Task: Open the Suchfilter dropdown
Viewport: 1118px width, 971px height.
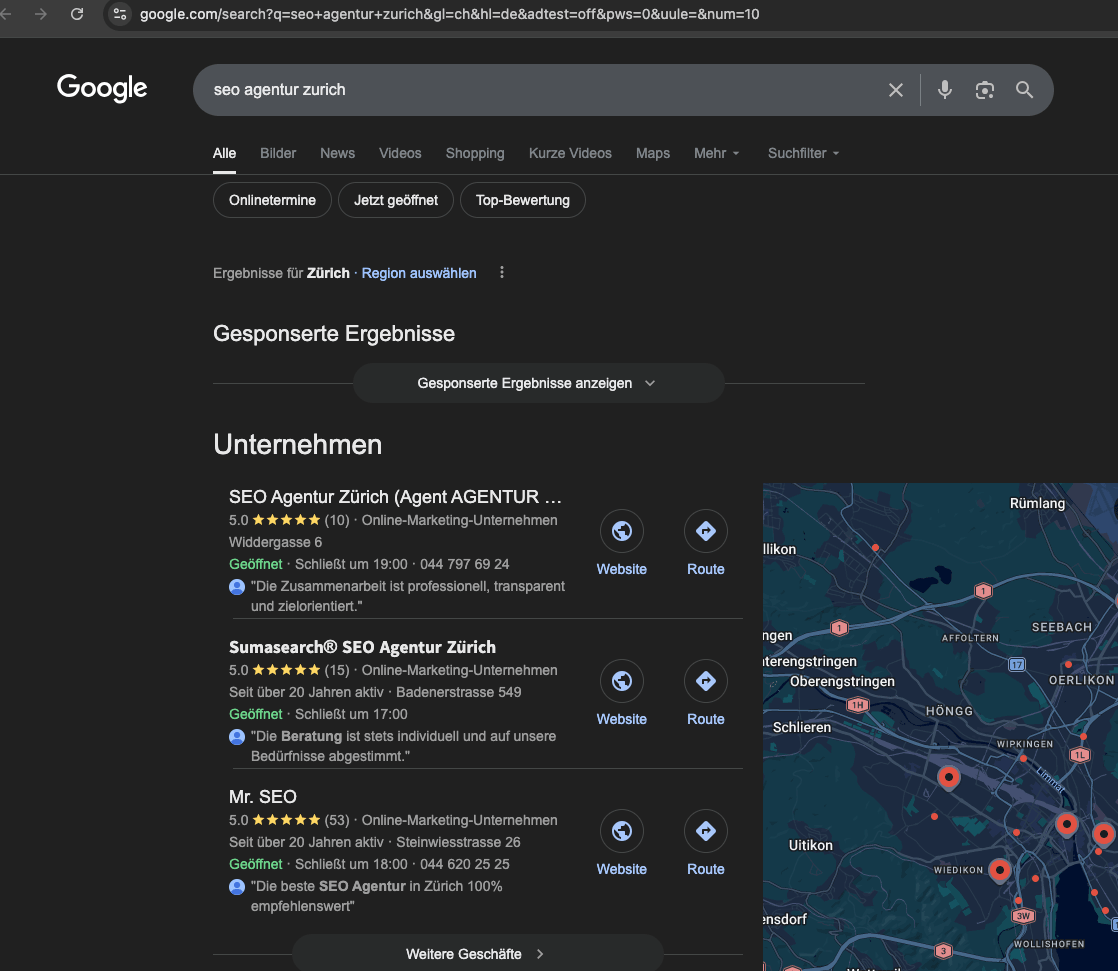Action: point(804,153)
